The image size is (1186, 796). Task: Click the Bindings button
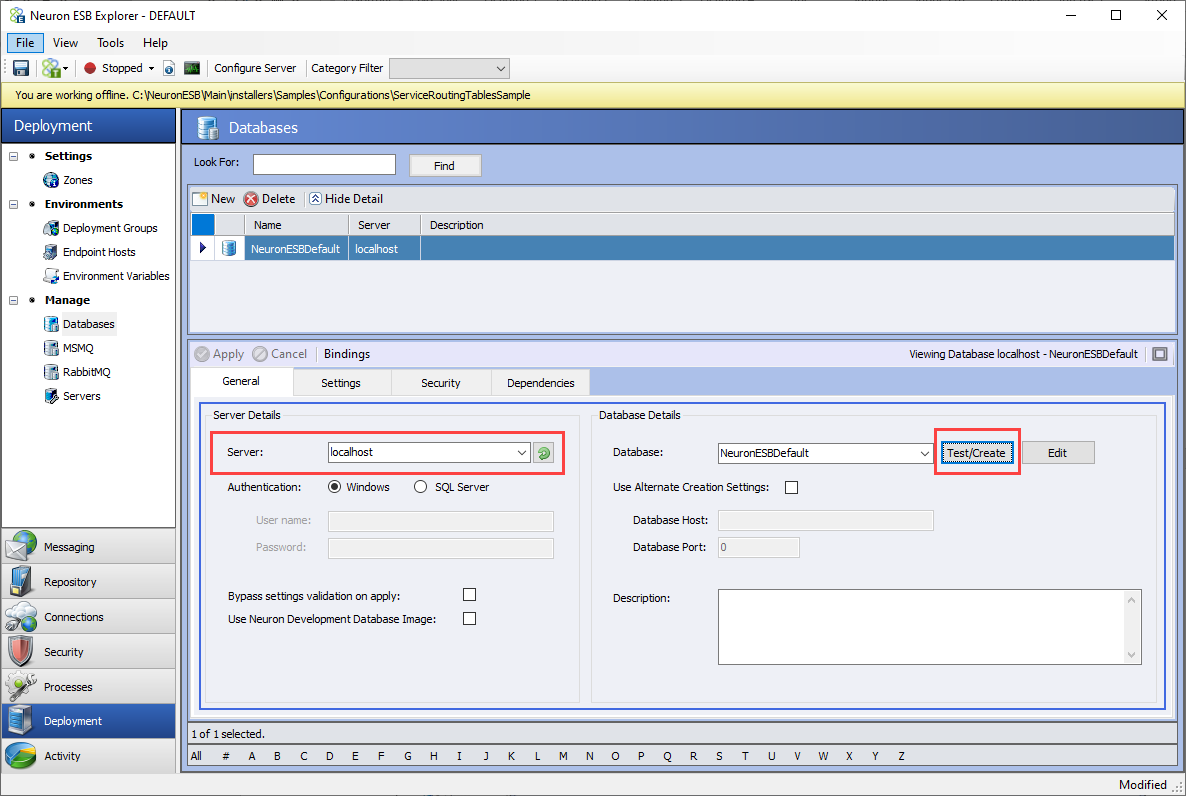347,354
